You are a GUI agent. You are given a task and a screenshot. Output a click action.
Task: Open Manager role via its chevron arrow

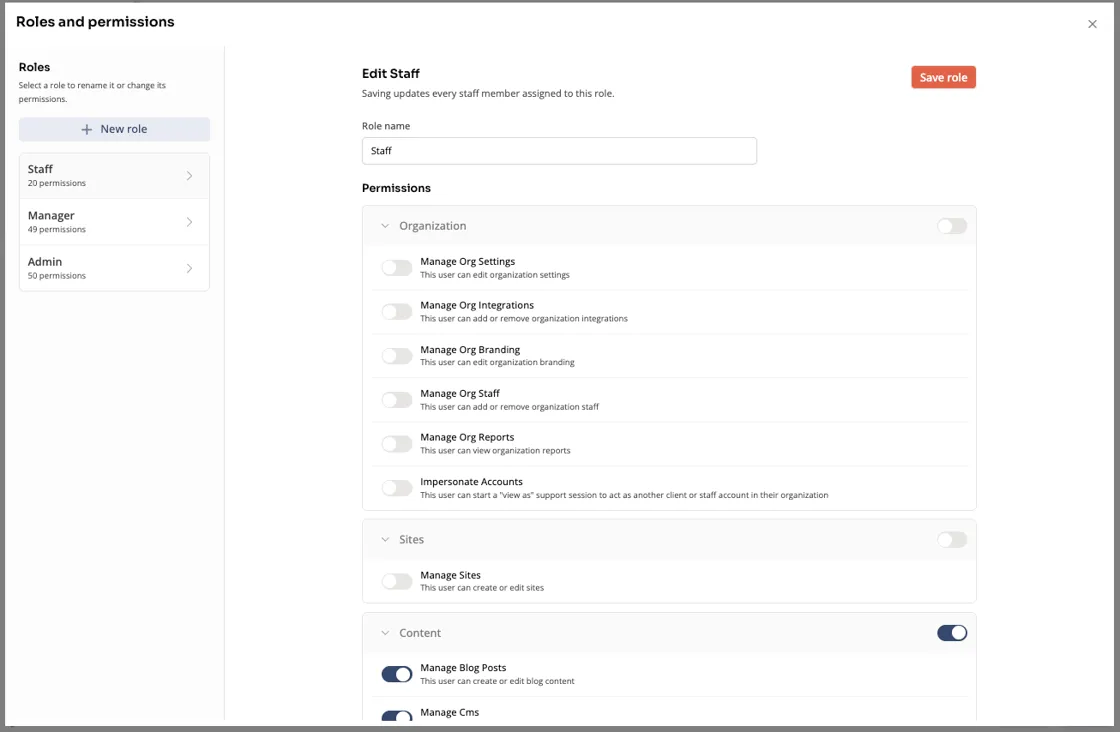pyautogui.click(x=189, y=222)
